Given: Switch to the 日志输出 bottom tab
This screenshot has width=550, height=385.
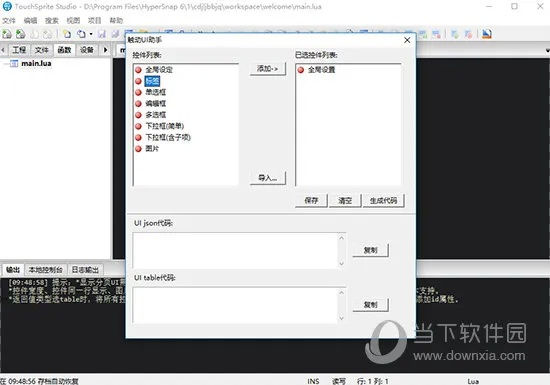Looking at the screenshot, I should tap(85, 270).
